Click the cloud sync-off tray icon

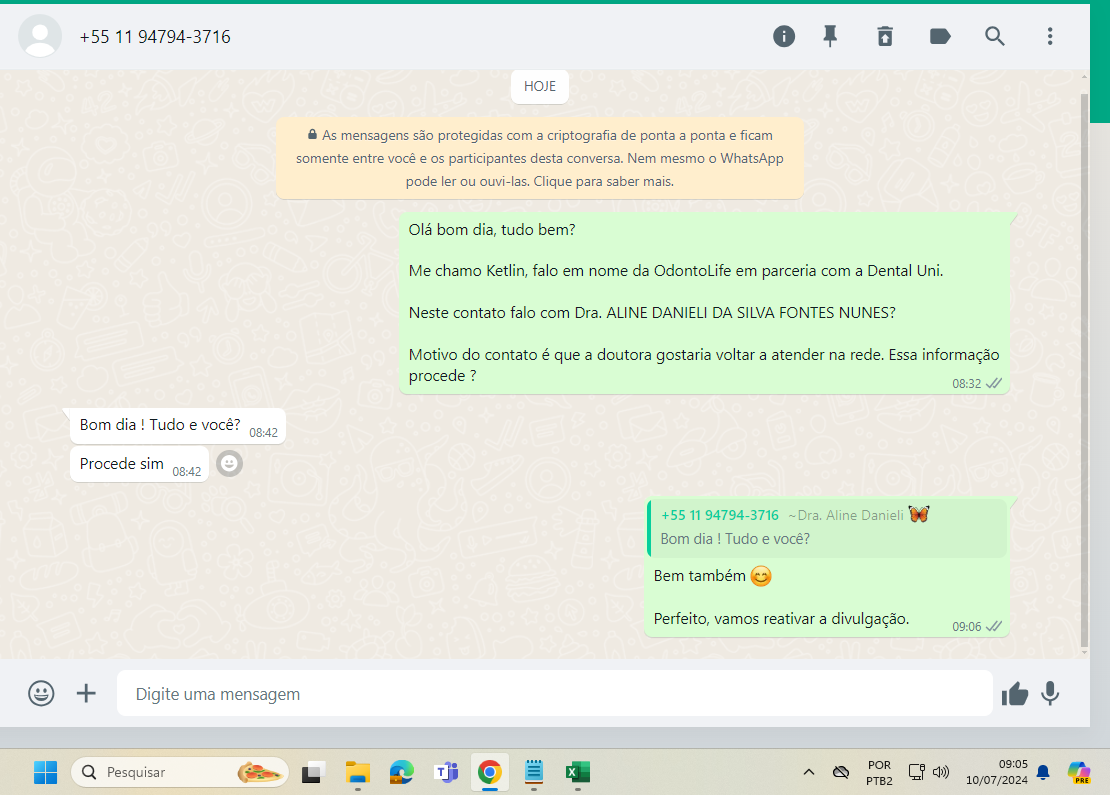pyautogui.click(x=840, y=772)
